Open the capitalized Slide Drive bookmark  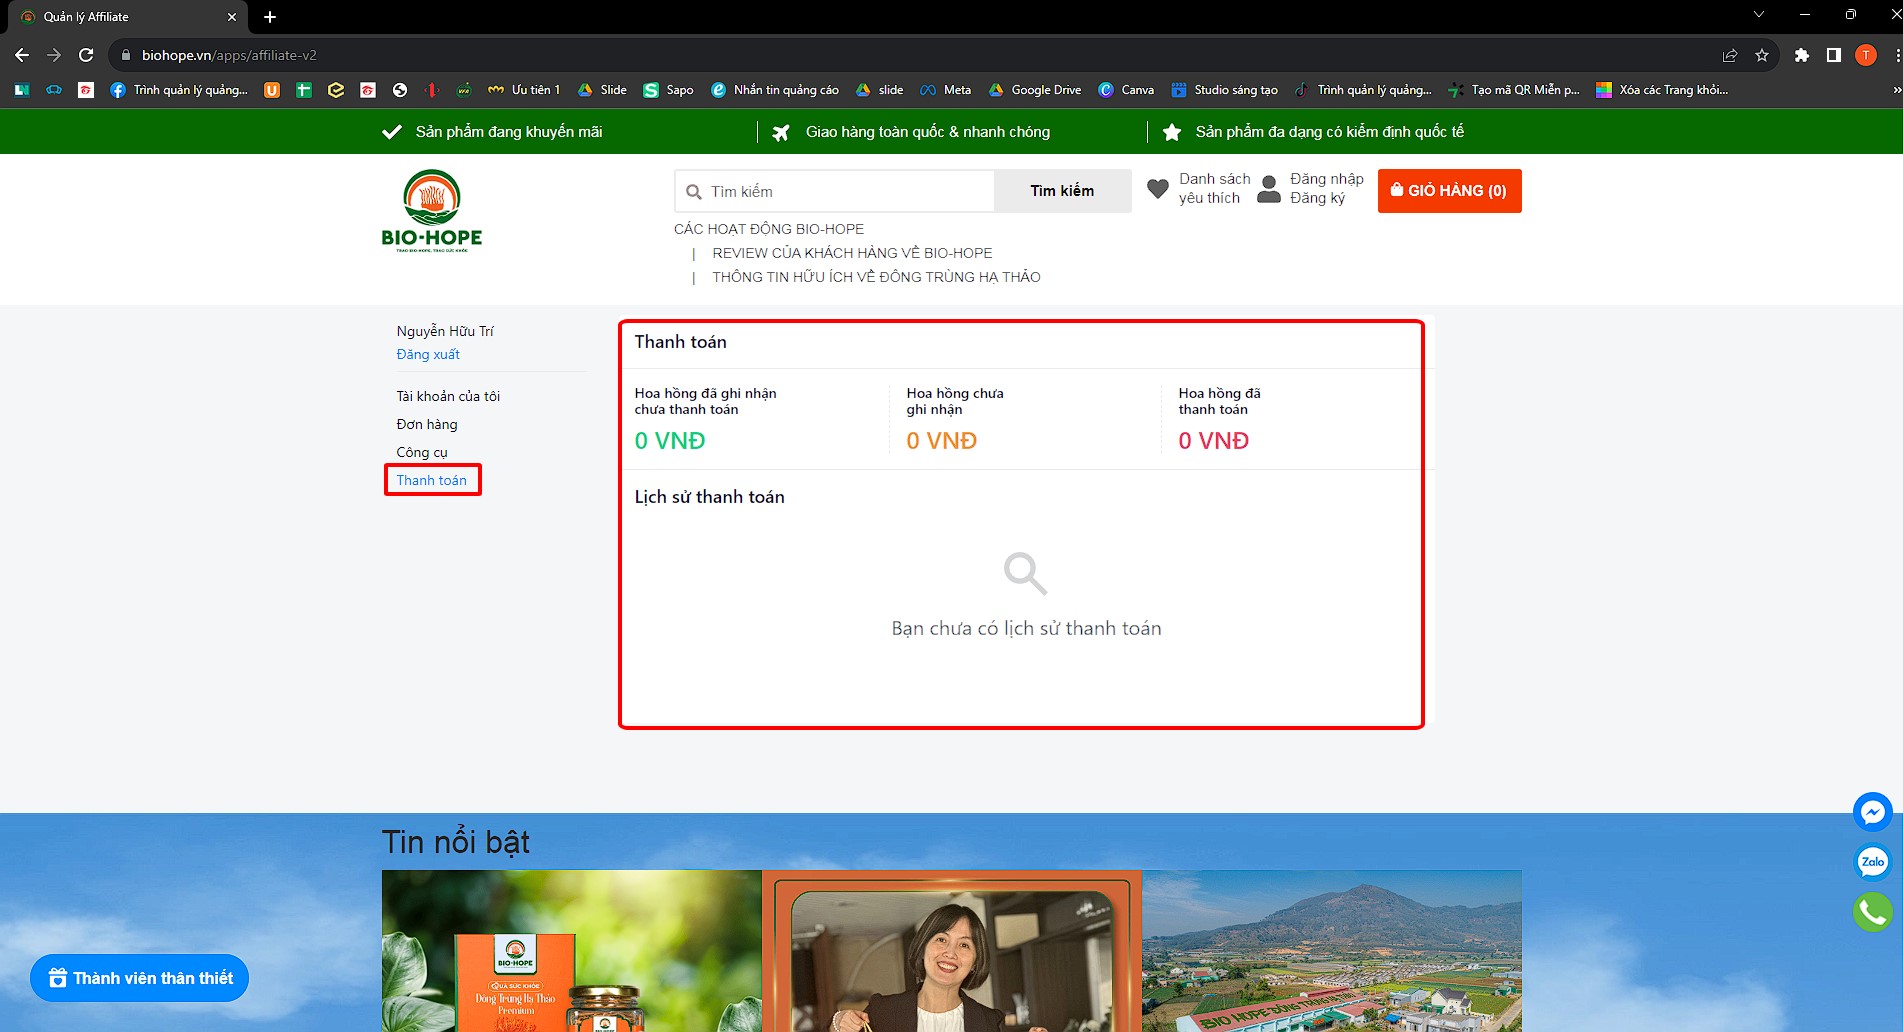(602, 90)
